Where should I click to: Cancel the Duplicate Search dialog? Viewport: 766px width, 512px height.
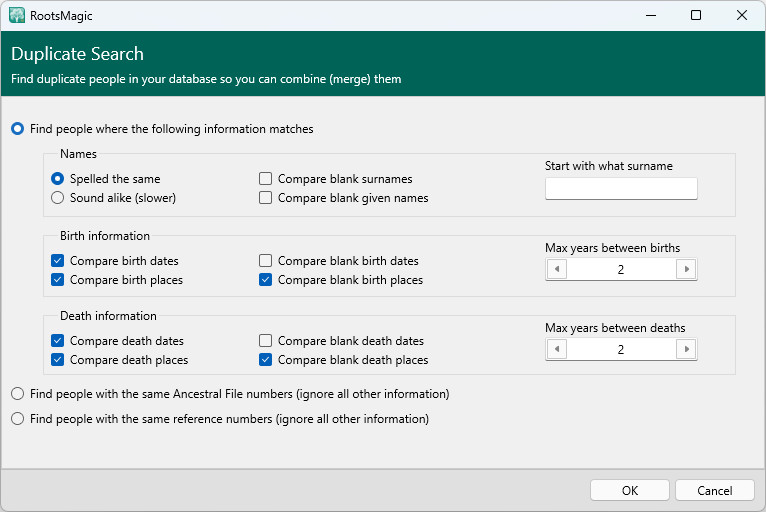[x=715, y=491]
